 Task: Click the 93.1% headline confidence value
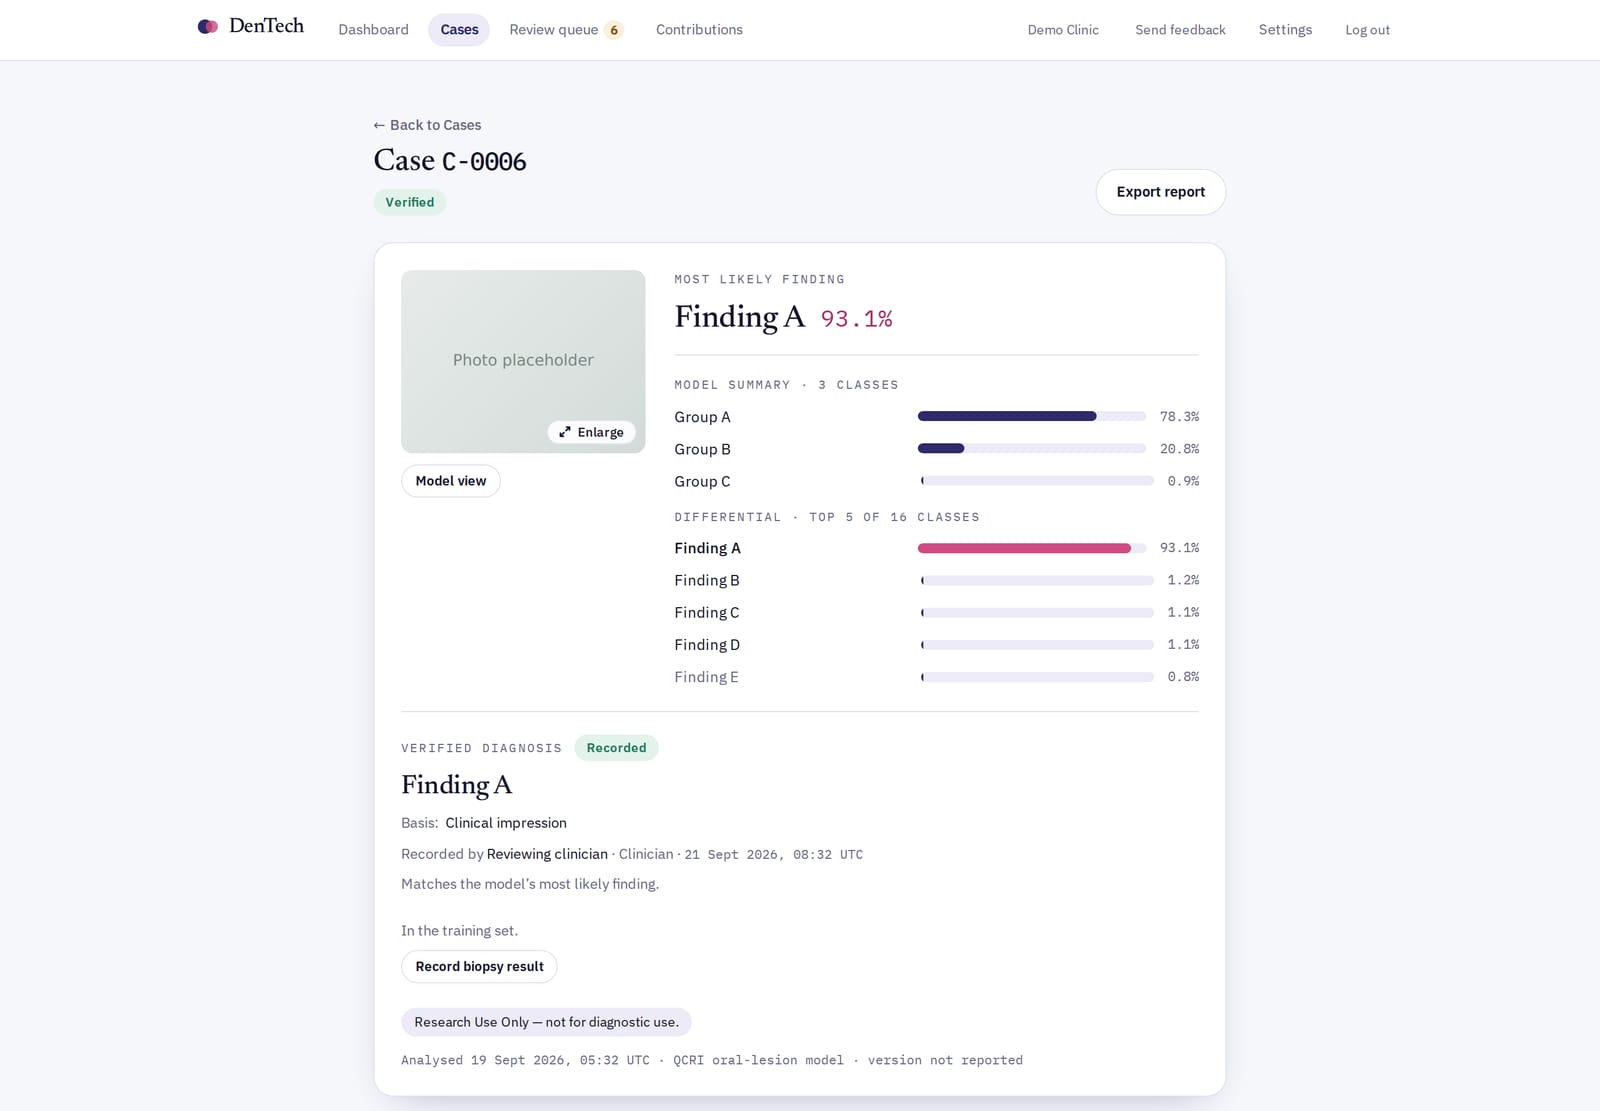856,319
